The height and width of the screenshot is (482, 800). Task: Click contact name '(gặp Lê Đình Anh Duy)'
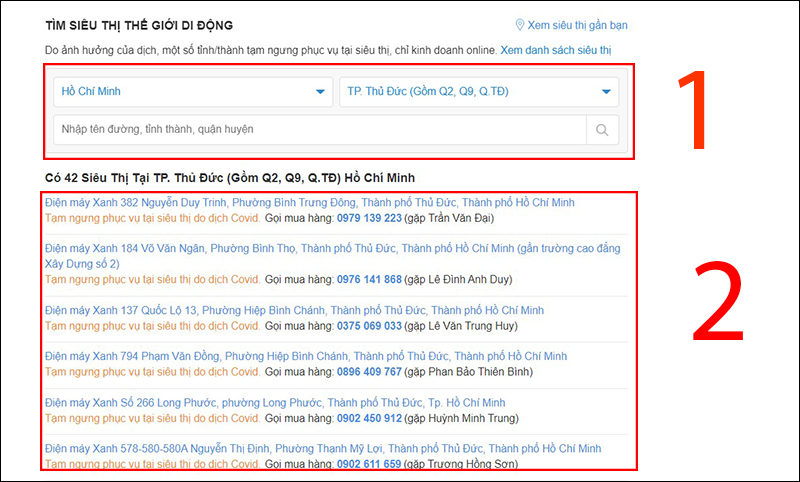point(458,280)
